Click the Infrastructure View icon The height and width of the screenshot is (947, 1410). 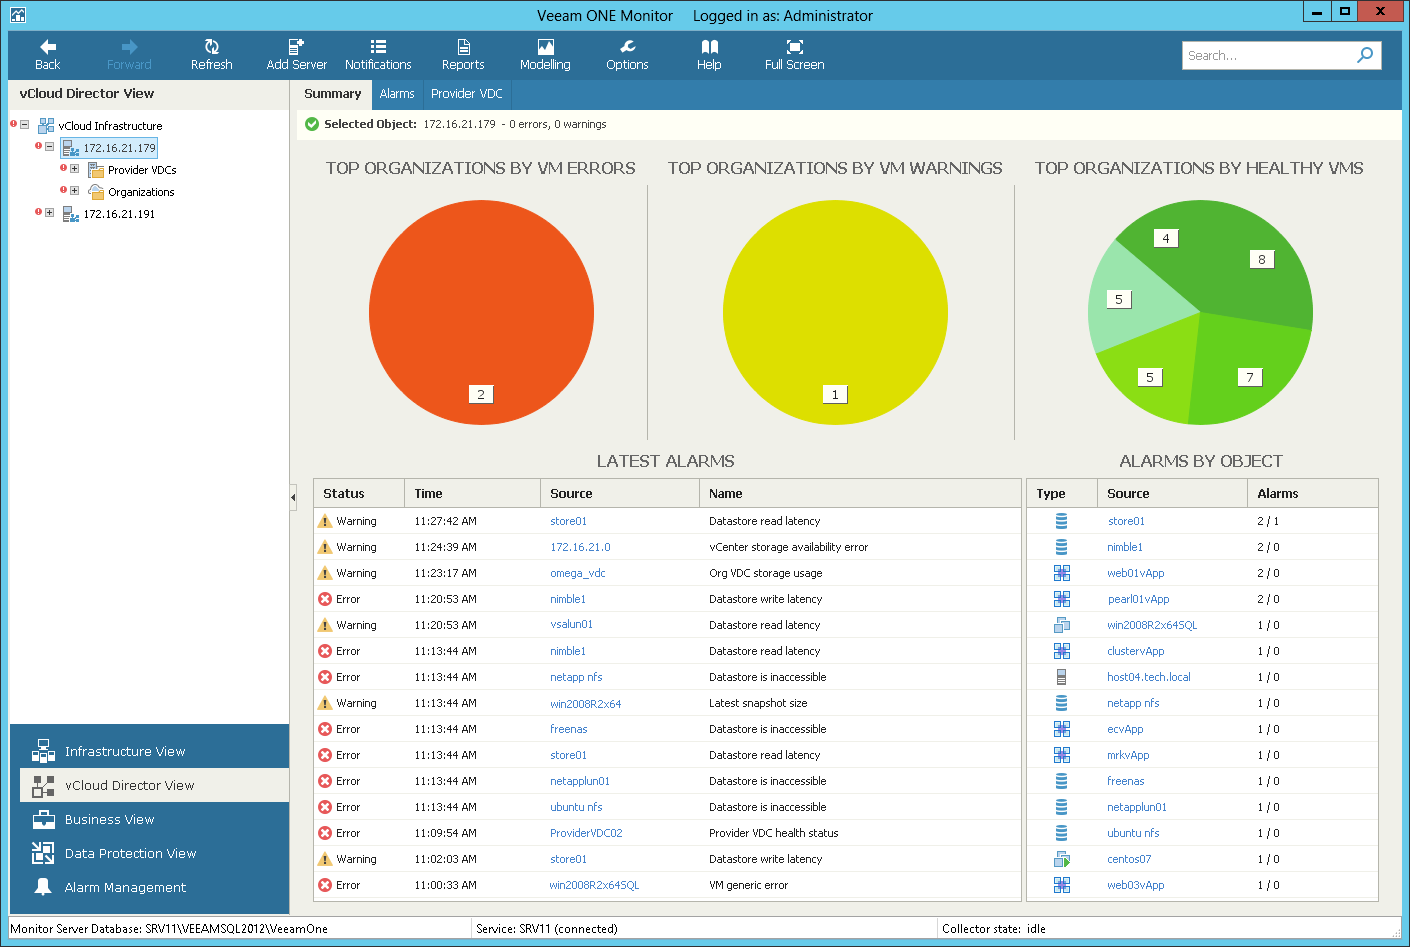(43, 751)
